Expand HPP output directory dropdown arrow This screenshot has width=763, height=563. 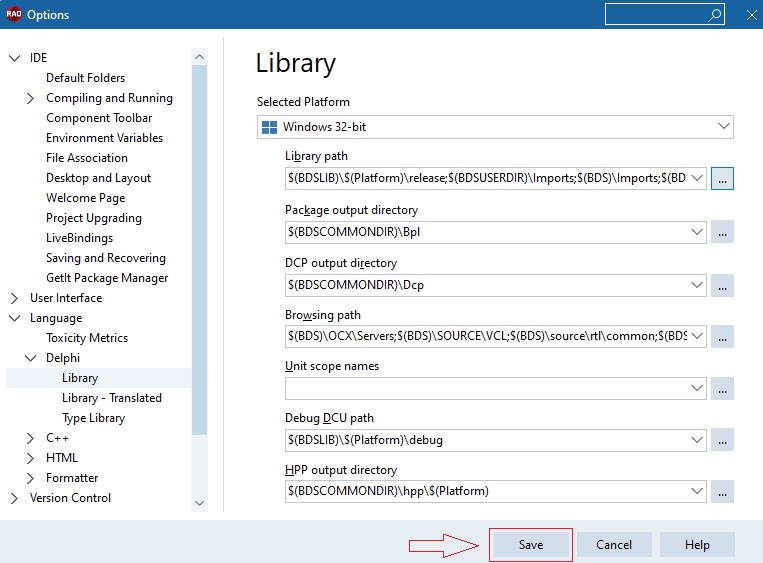[x=697, y=491]
